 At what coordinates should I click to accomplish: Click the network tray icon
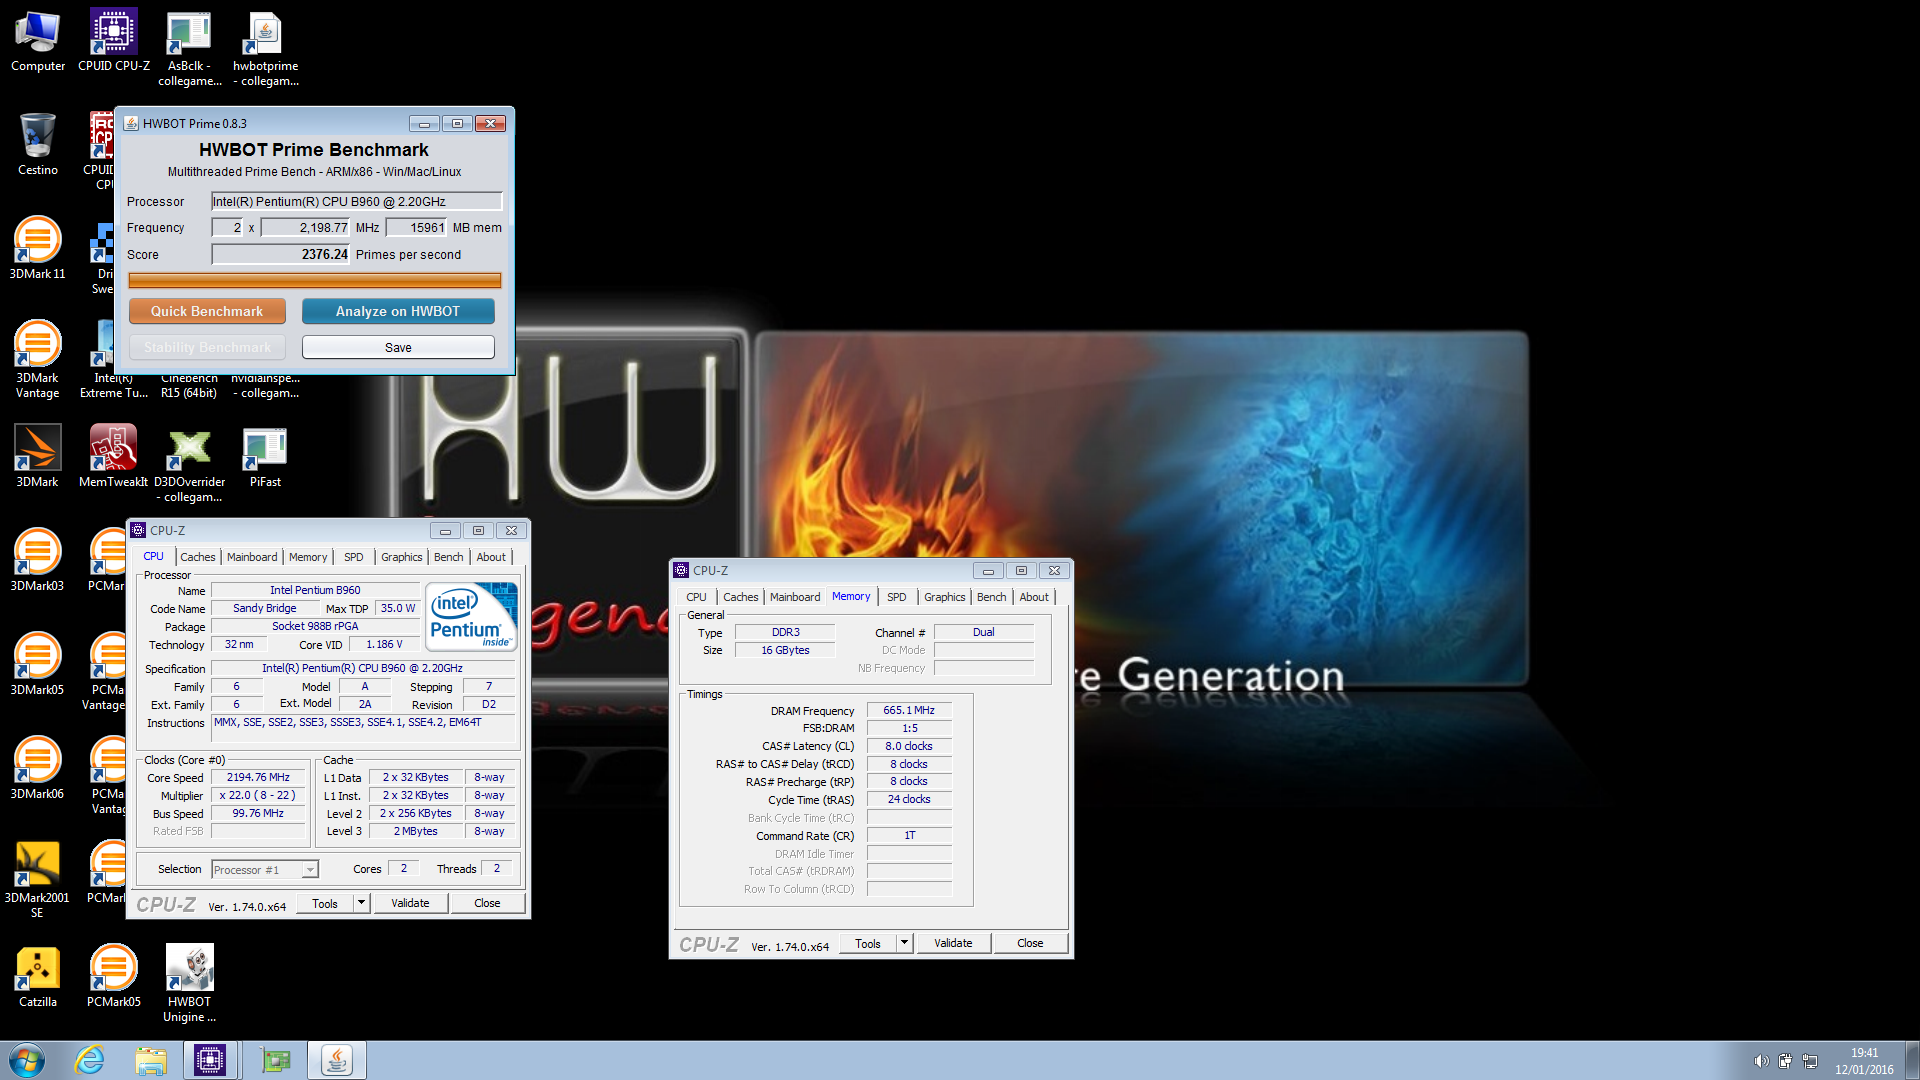(x=1809, y=1061)
